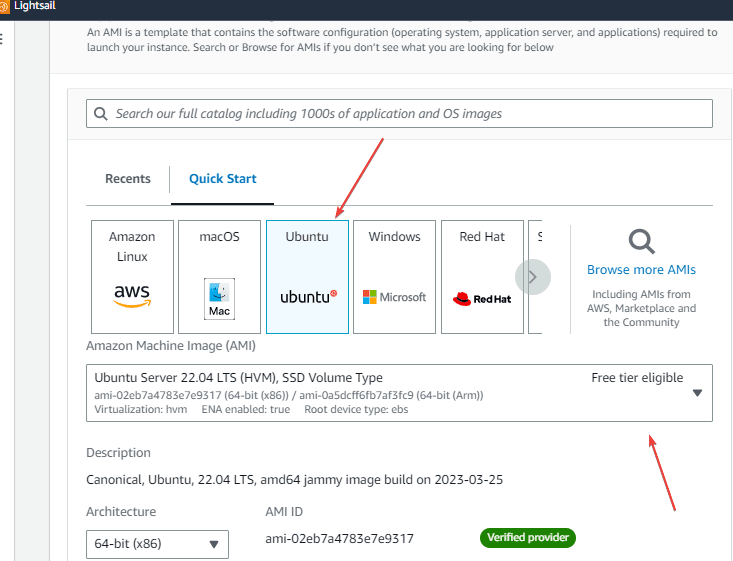This screenshot has height=561, width=733.
Task: Open the 64-bit (x86) Architecture dropdown
Action: 158,544
